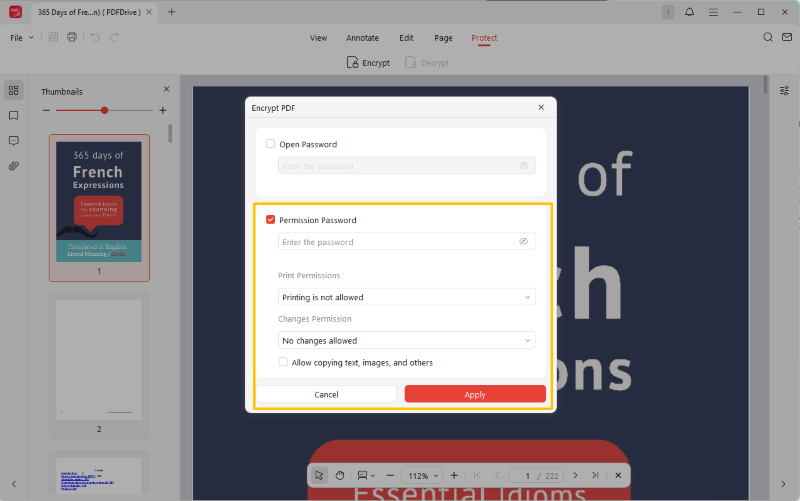Open the mail envelope icon
The width and height of the screenshot is (800, 501).
pyautogui.click(x=787, y=37)
